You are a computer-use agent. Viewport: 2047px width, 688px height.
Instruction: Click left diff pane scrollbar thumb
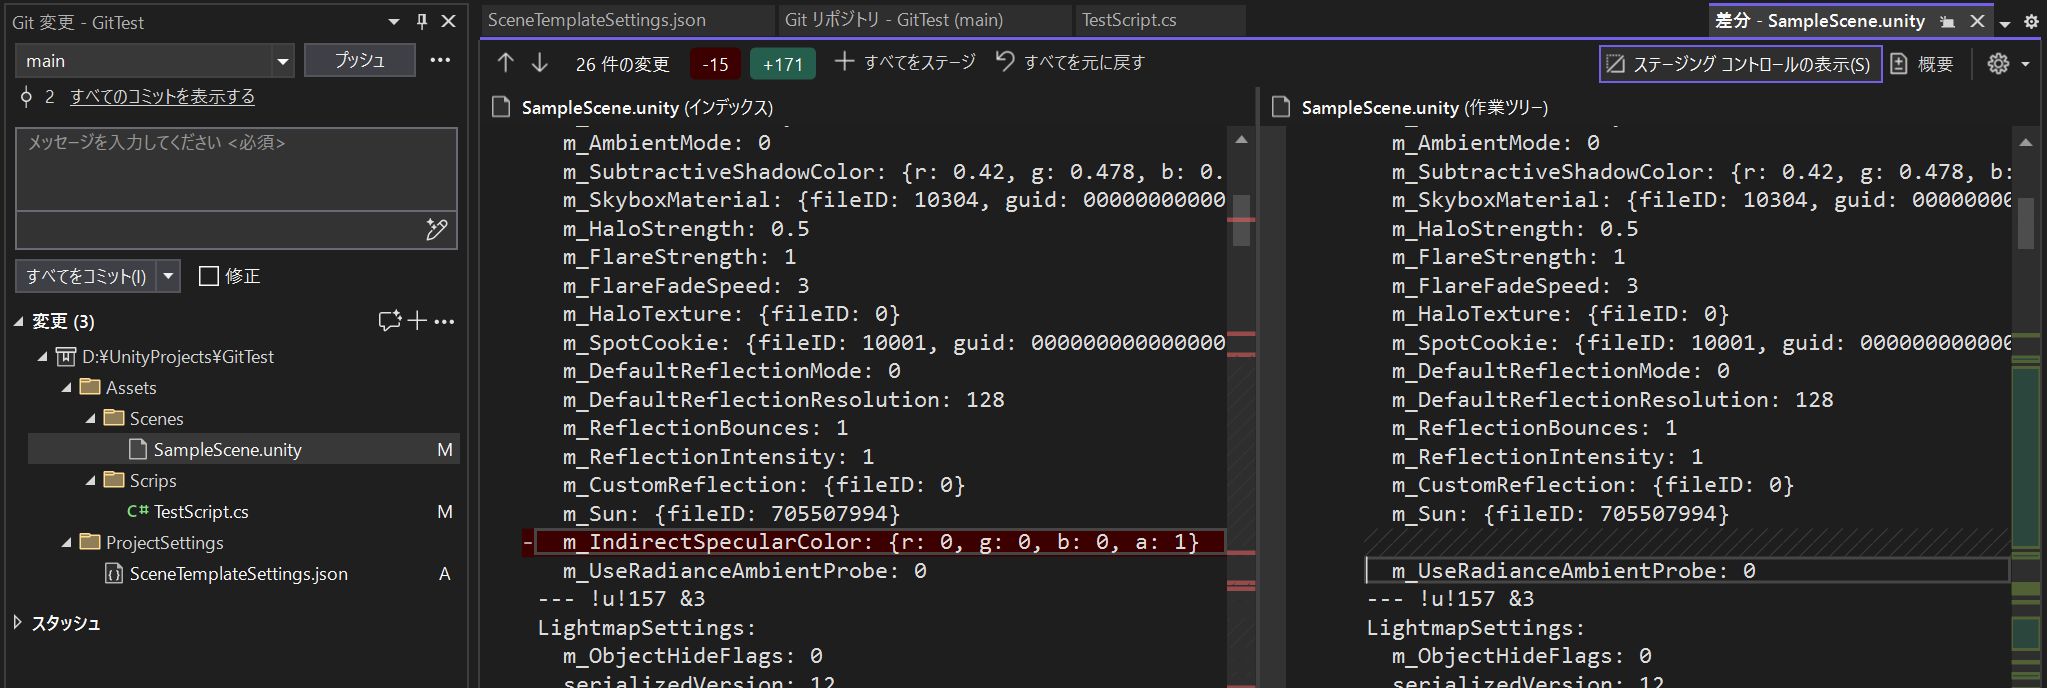(x=1241, y=220)
